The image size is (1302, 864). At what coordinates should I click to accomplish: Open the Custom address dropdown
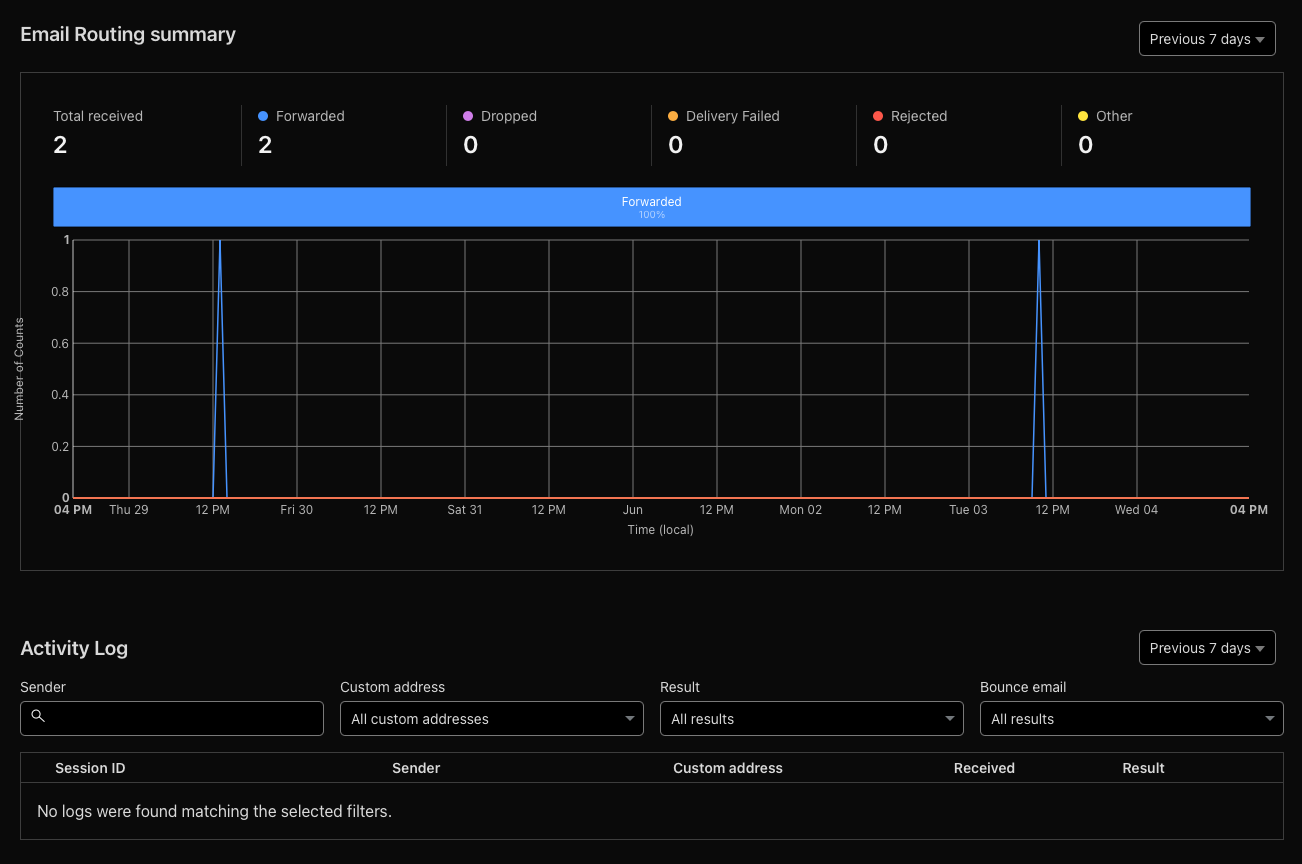(x=491, y=718)
